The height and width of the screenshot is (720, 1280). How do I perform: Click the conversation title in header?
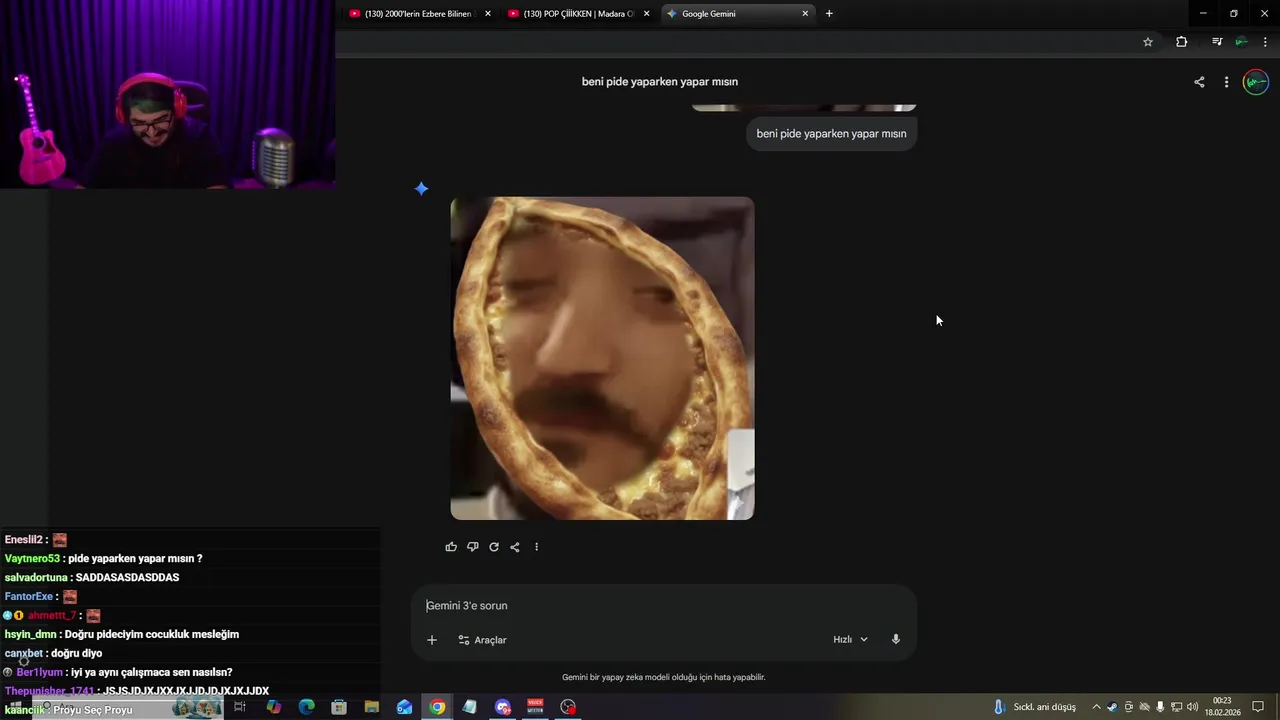pos(660,82)
